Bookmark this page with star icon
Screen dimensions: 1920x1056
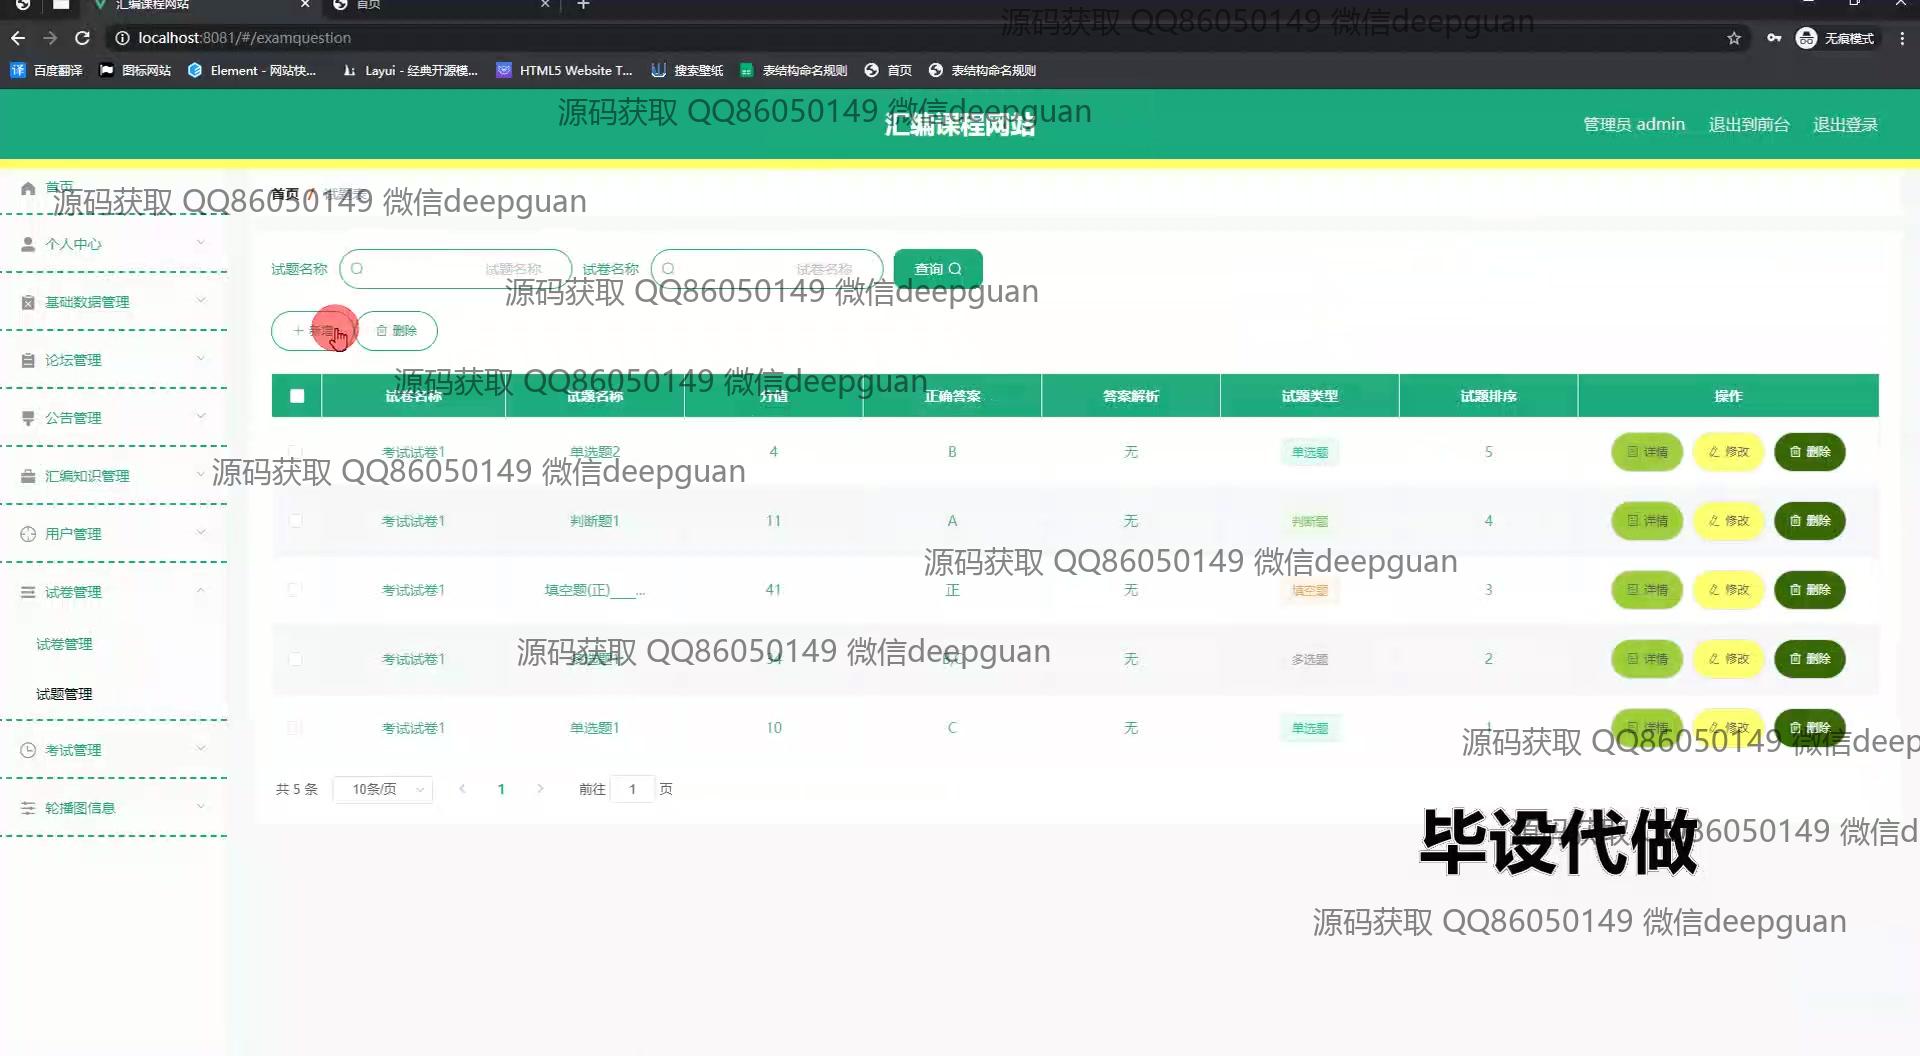(x=1734, y=38)
